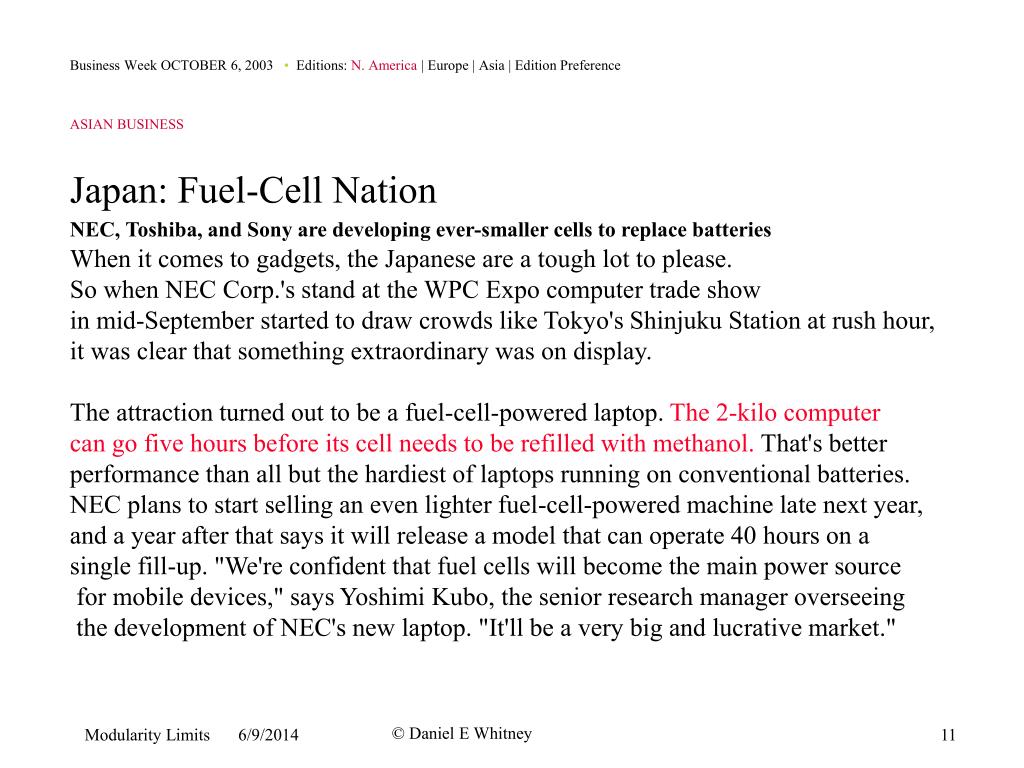Viewport: 1024px width, 768px height.
Task: Click the 'Editions:' label
Action: (321, 65)
